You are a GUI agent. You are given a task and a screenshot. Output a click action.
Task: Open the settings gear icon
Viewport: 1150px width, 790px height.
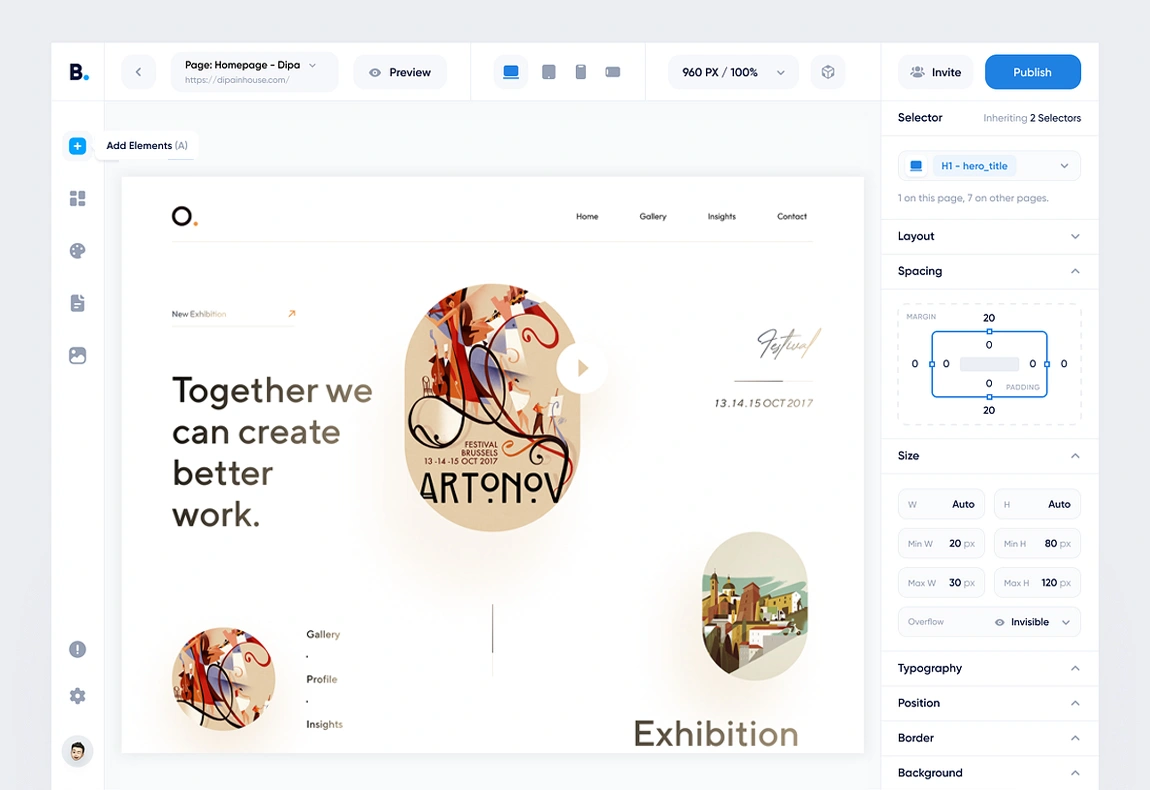77,696
